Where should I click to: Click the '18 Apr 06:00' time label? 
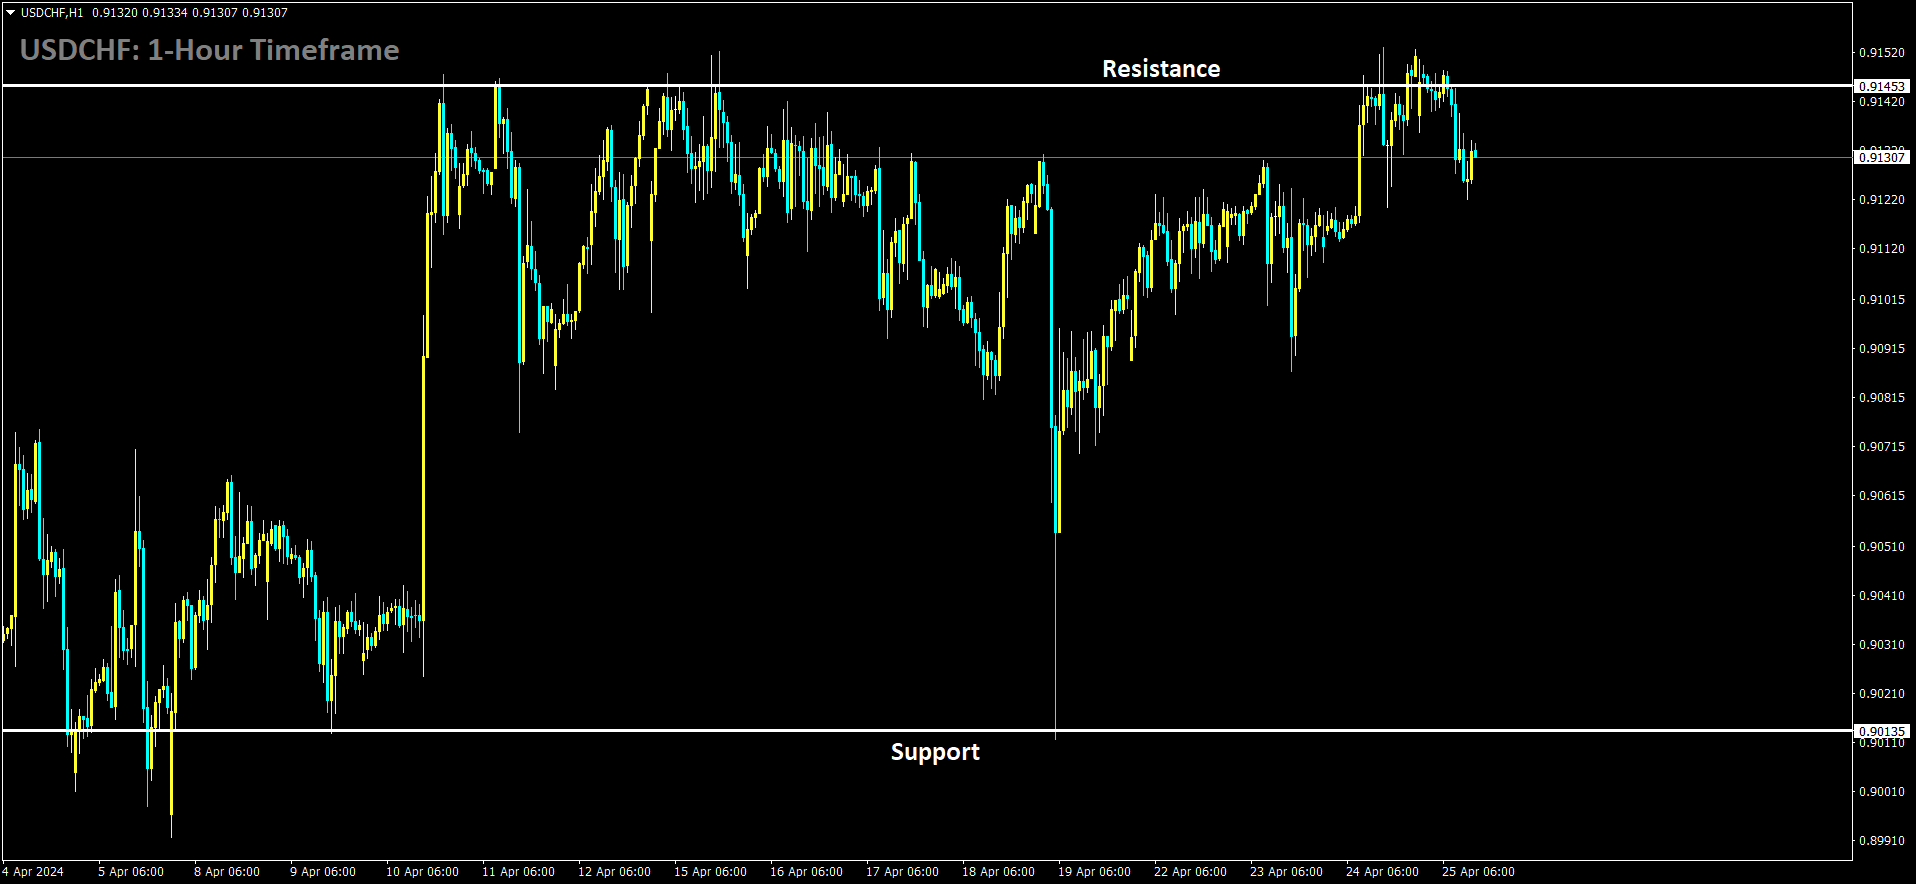[x=998, y=872]
